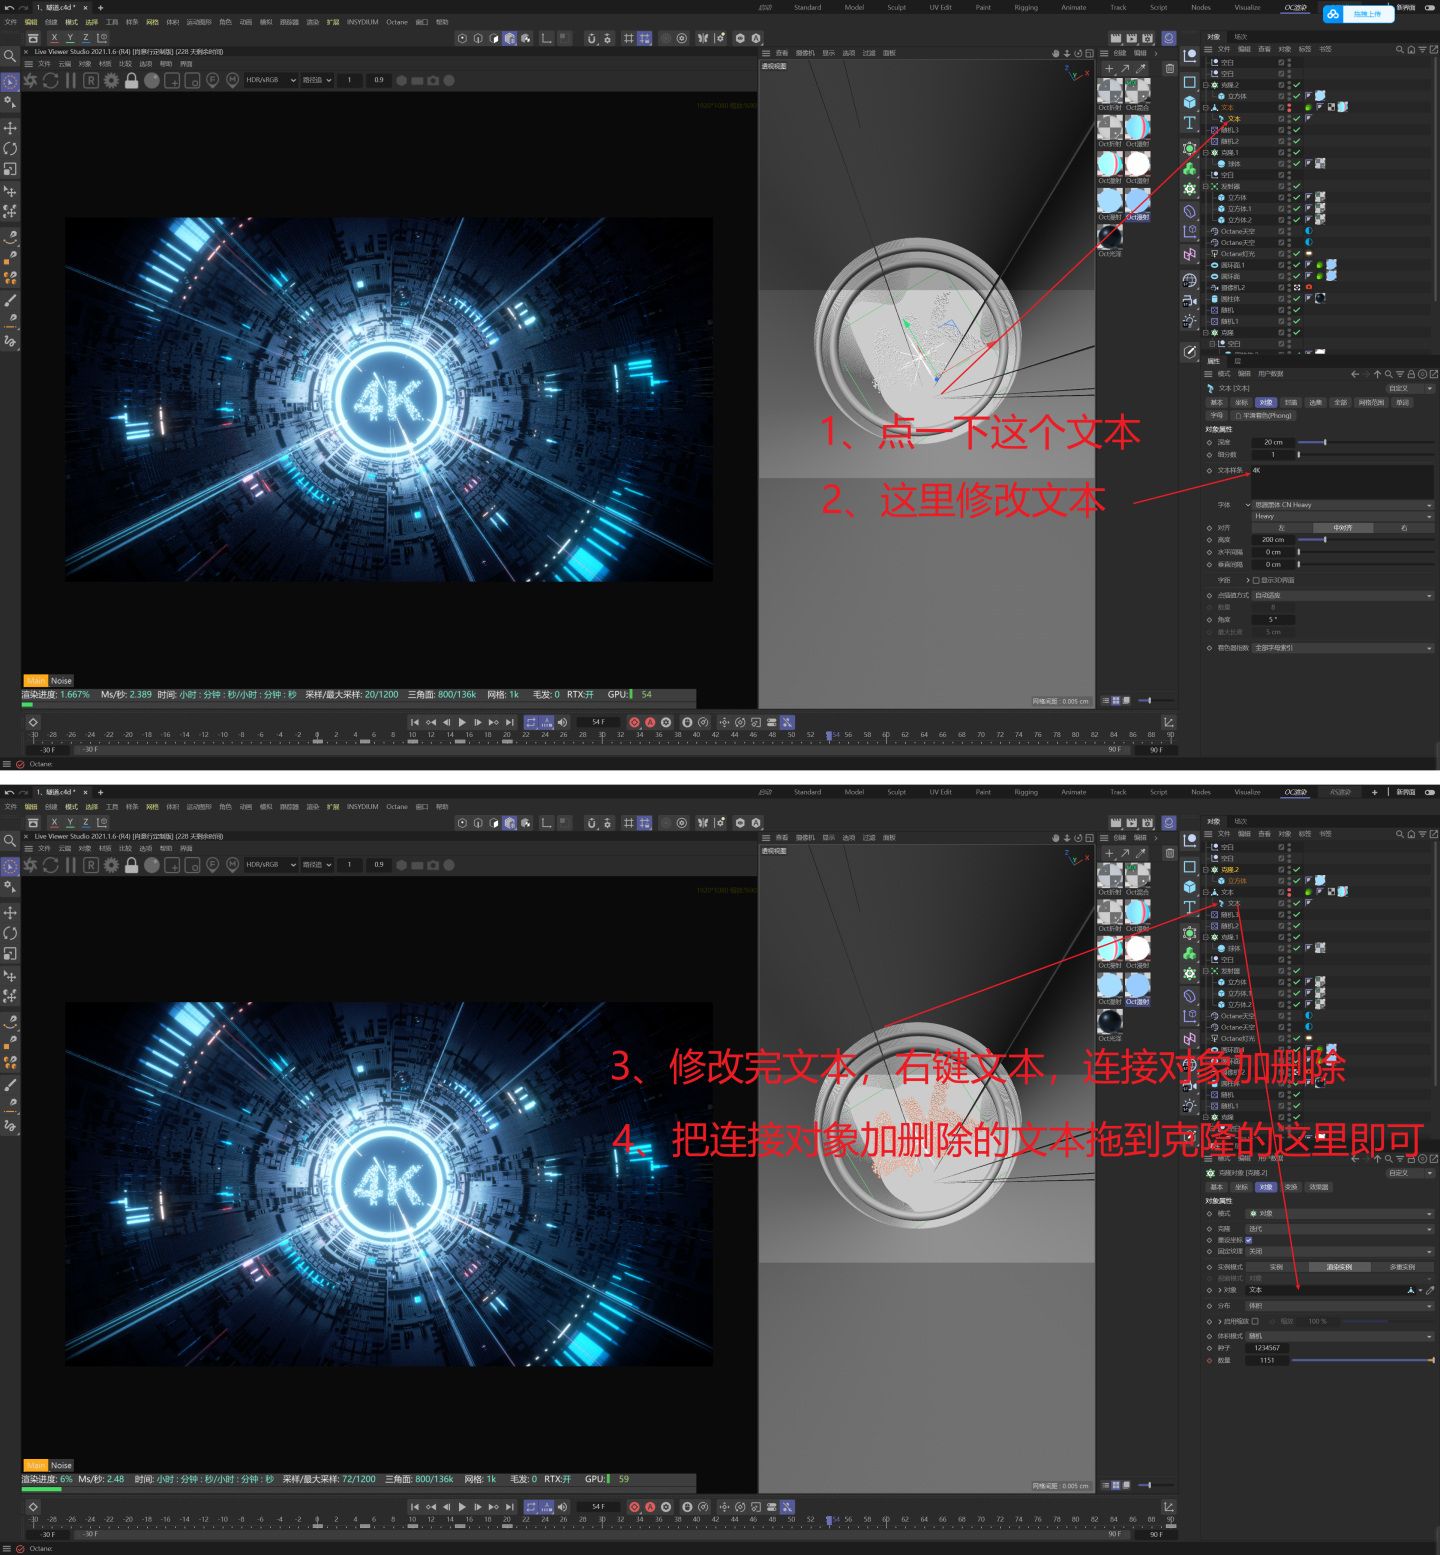Toggle 发射器 enable checkmark in upper object manager
The width and height of the screenshot is (1440, 1555).
1297,186
